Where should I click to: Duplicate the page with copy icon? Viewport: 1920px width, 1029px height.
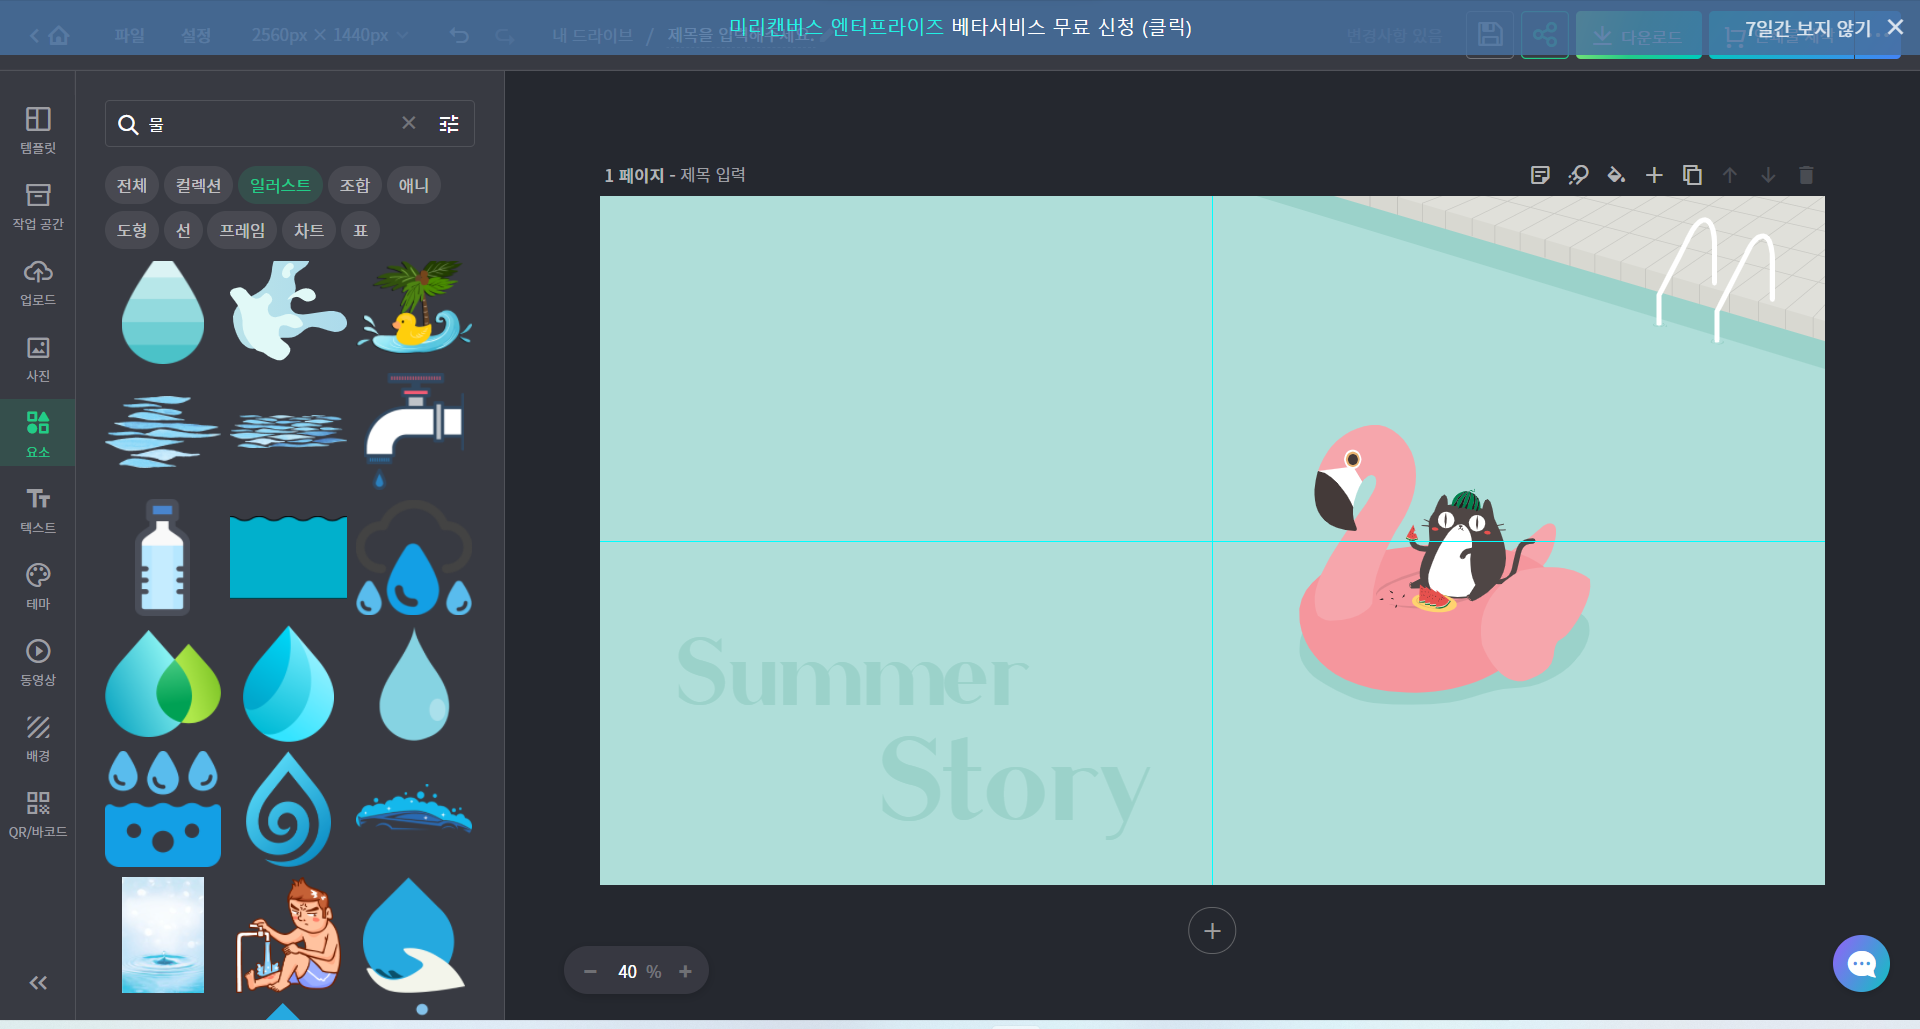pyautogui.click(x=1692, y=175)
